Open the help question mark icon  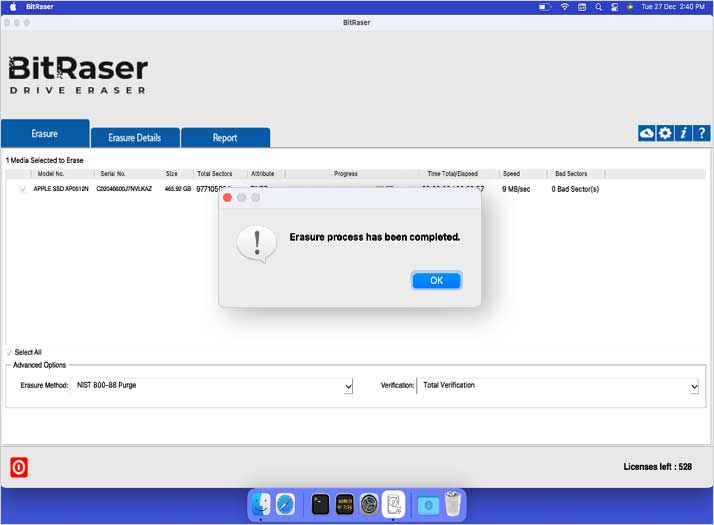pos(701,133)
